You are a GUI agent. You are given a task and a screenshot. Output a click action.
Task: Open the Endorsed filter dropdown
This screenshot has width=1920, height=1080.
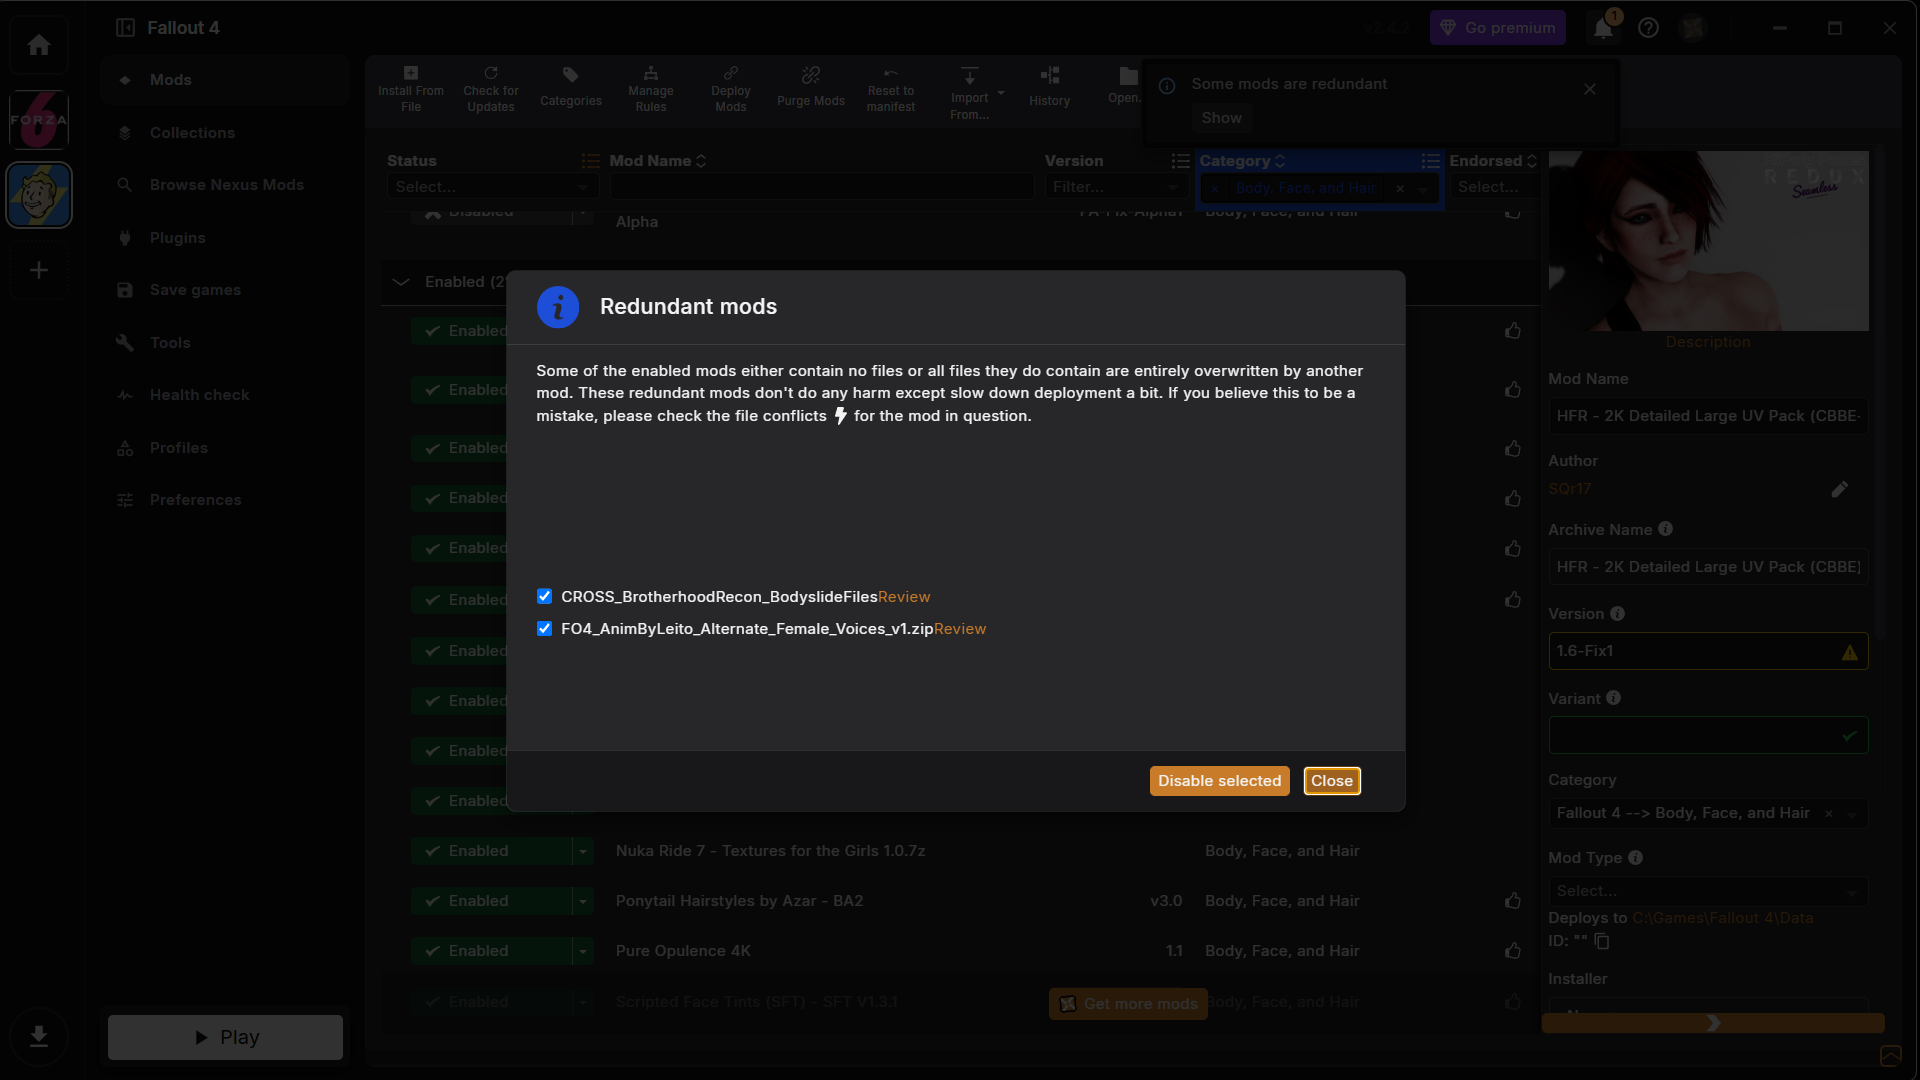click(x=1492, y=187)
